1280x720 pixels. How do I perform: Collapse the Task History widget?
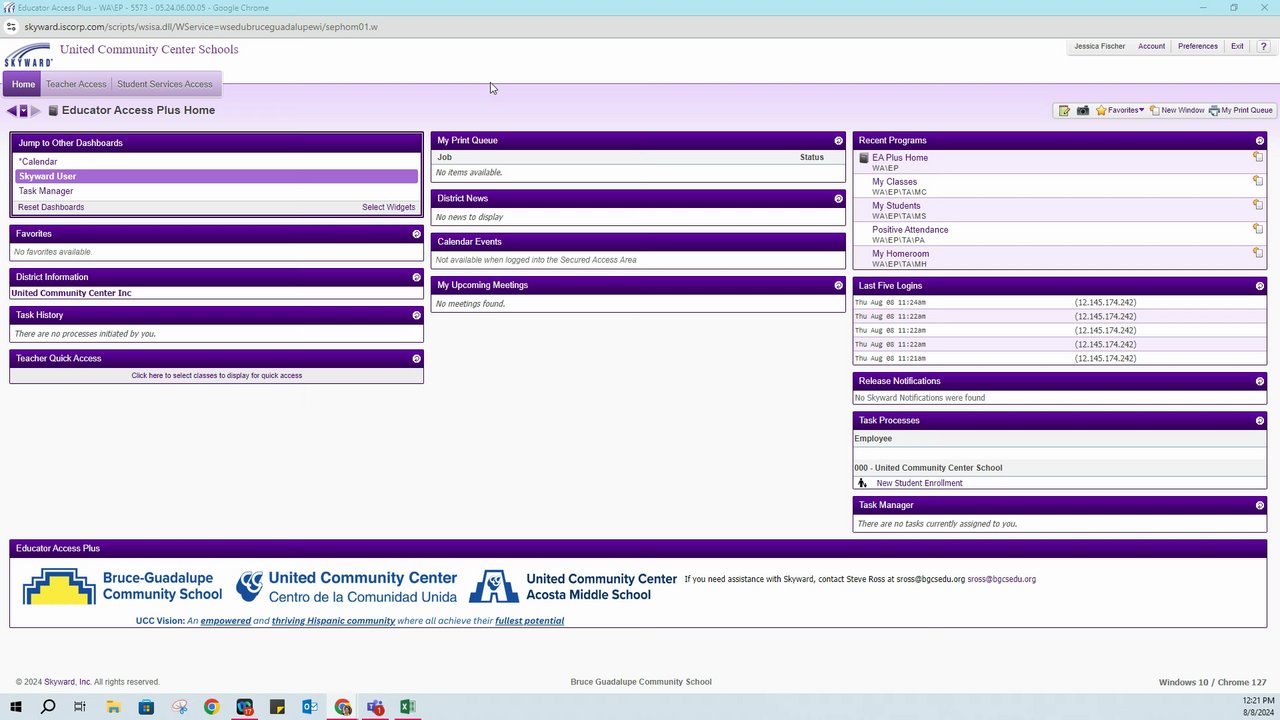pos(417,315)
